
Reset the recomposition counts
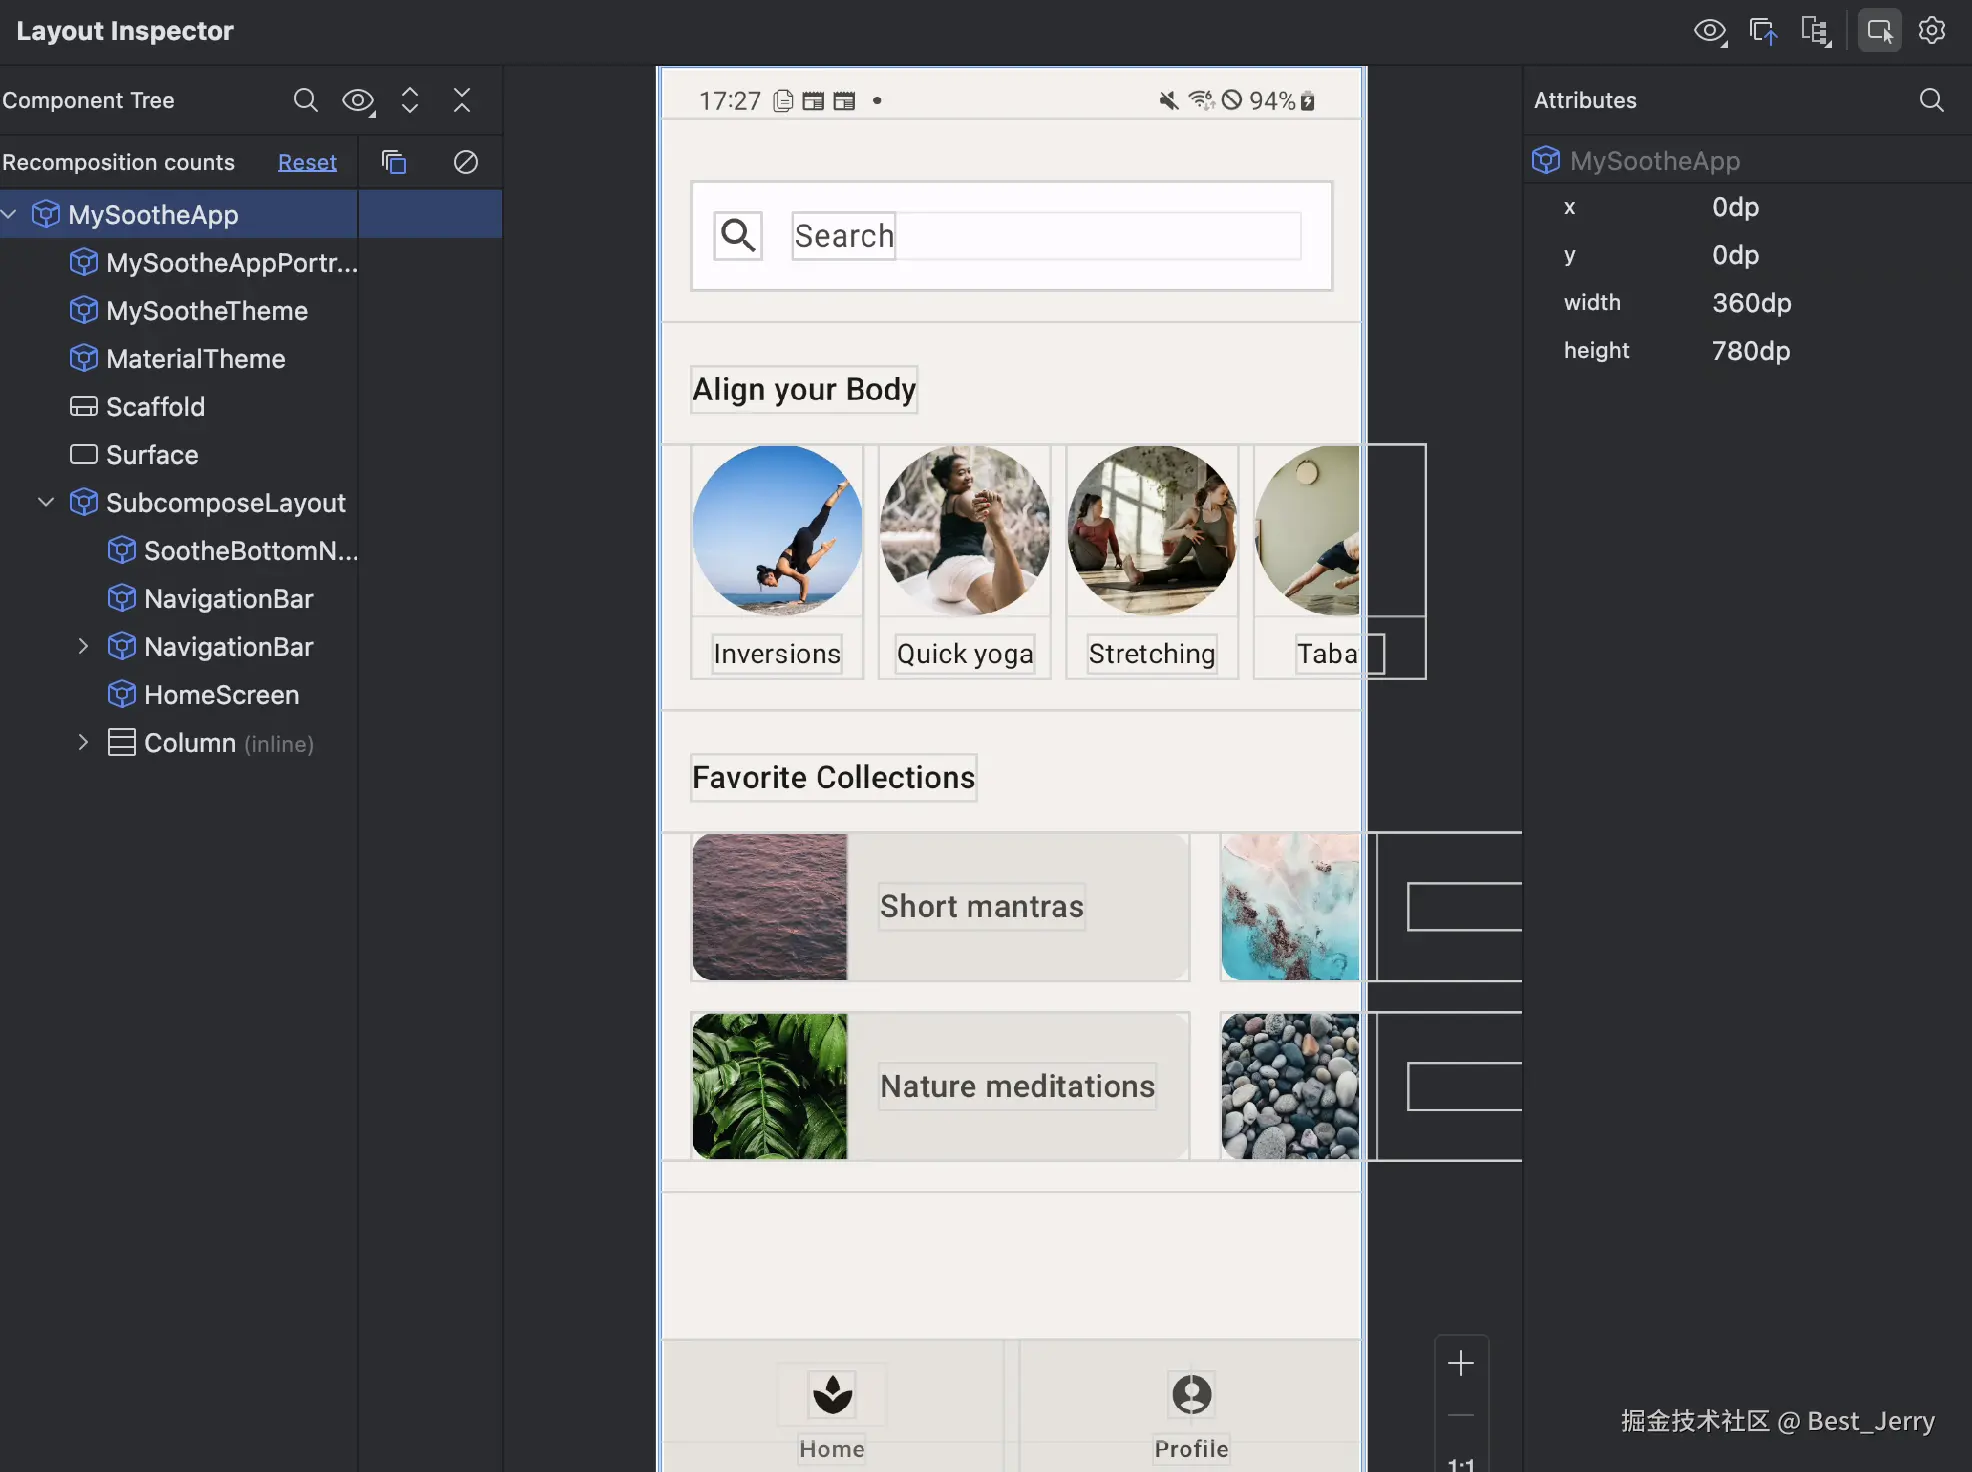tap(307, 162)
